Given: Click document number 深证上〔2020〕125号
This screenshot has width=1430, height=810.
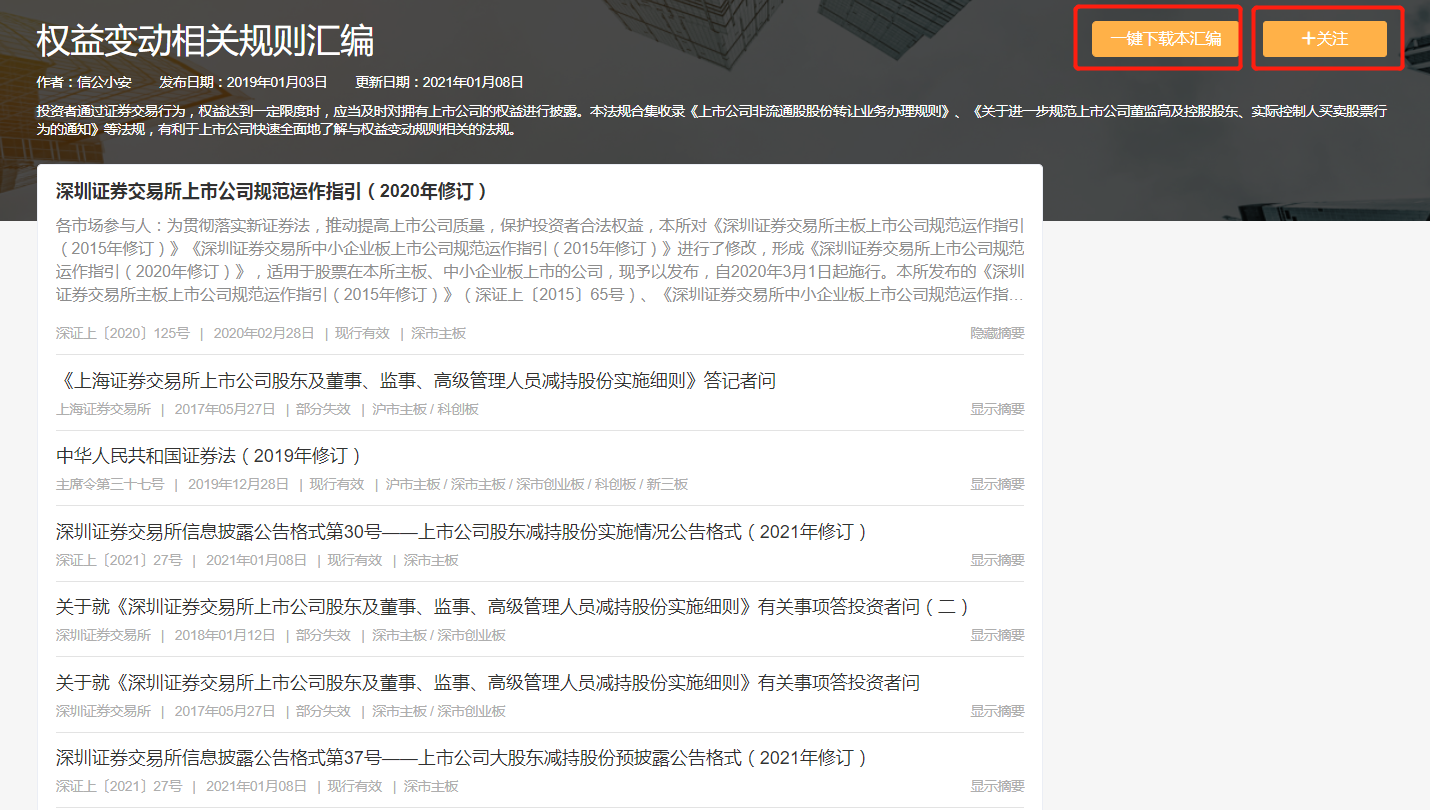Looking at the screenshot, I should pos(123,333).
